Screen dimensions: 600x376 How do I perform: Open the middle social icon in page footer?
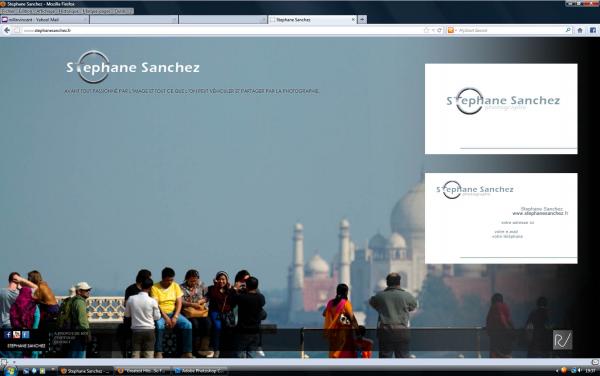click(16, 335)
